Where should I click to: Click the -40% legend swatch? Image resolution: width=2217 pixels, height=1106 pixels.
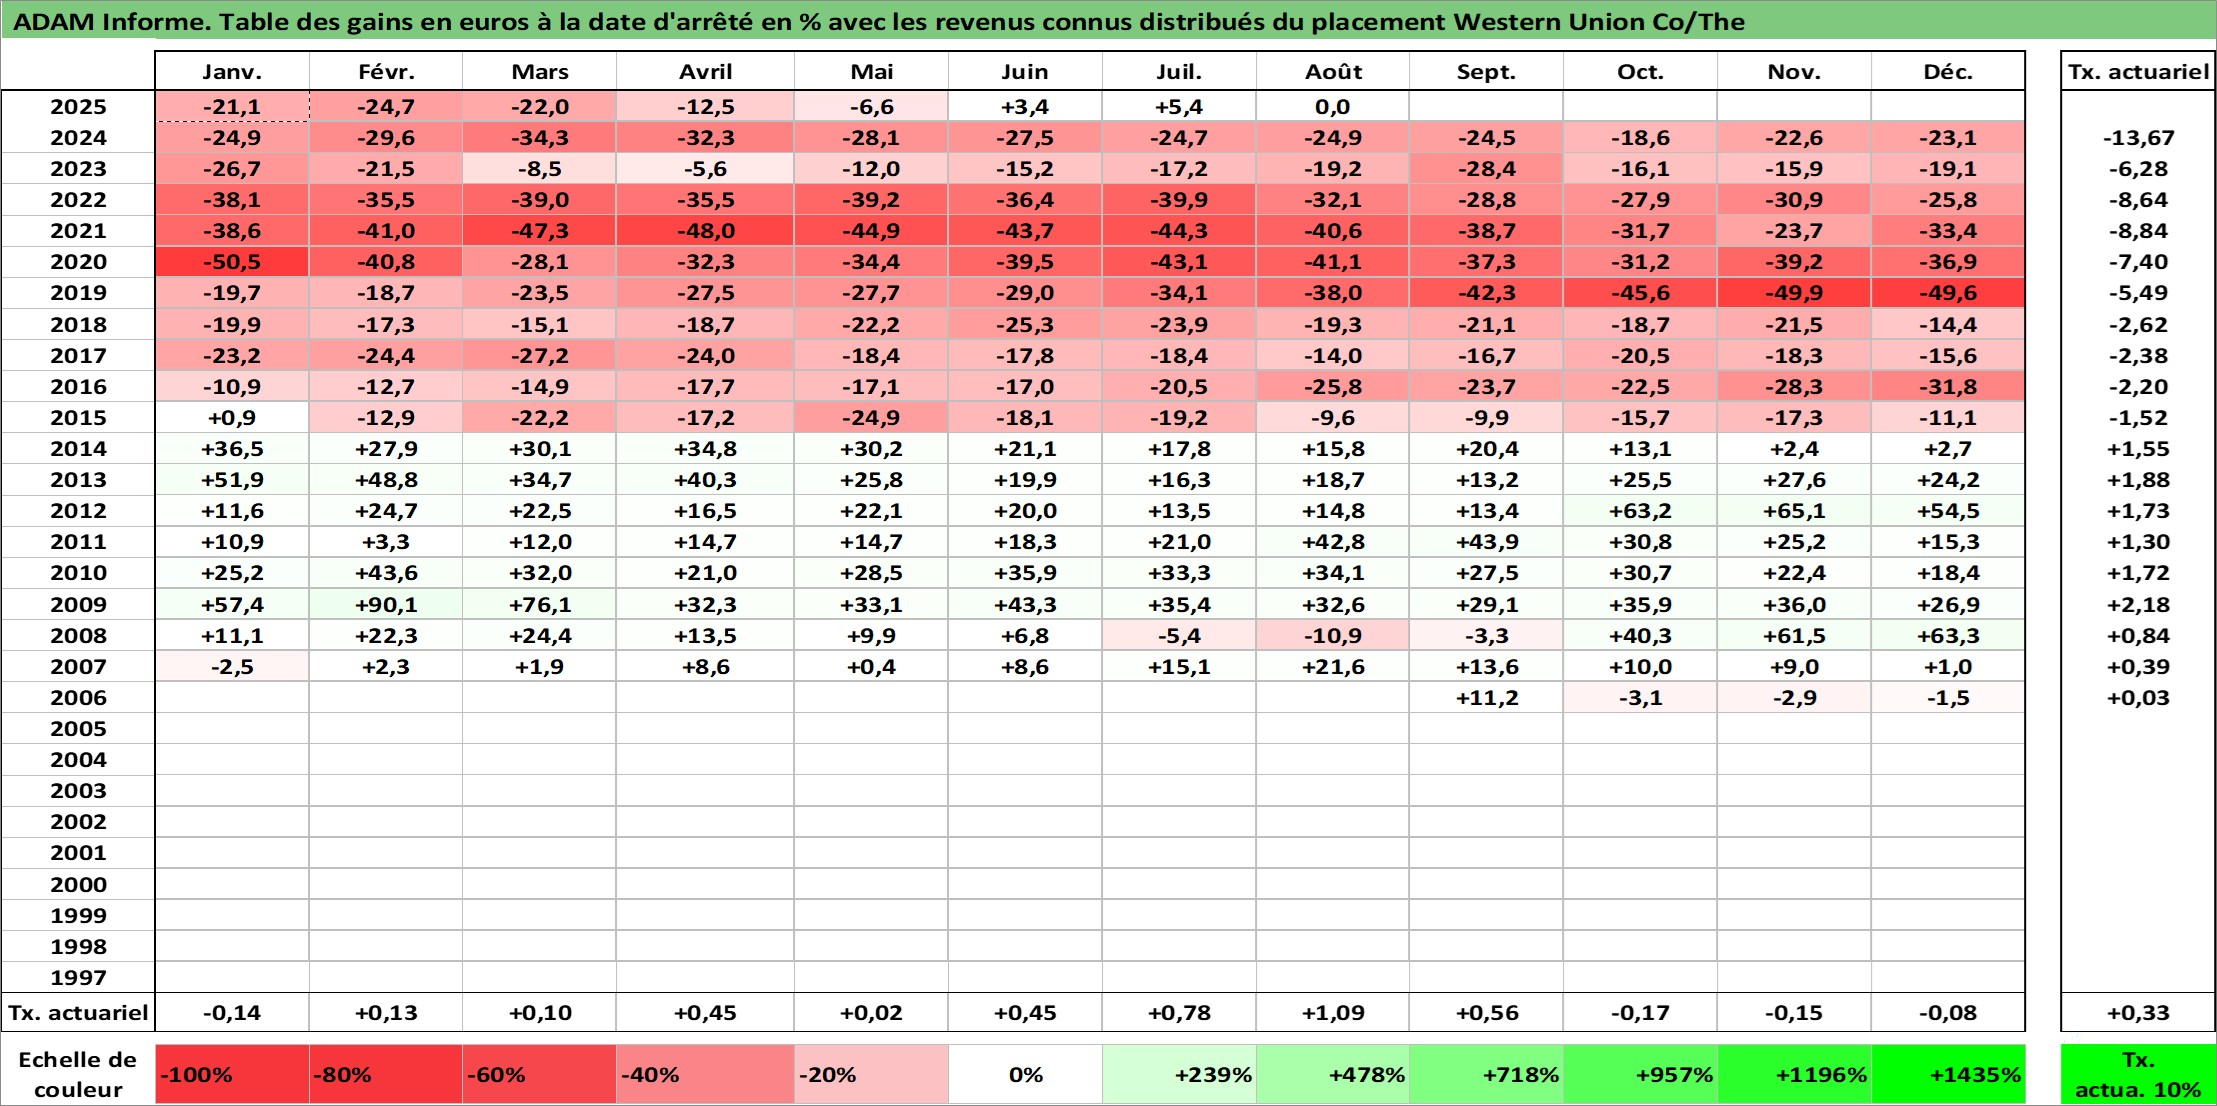click(x=705, y=1075)
